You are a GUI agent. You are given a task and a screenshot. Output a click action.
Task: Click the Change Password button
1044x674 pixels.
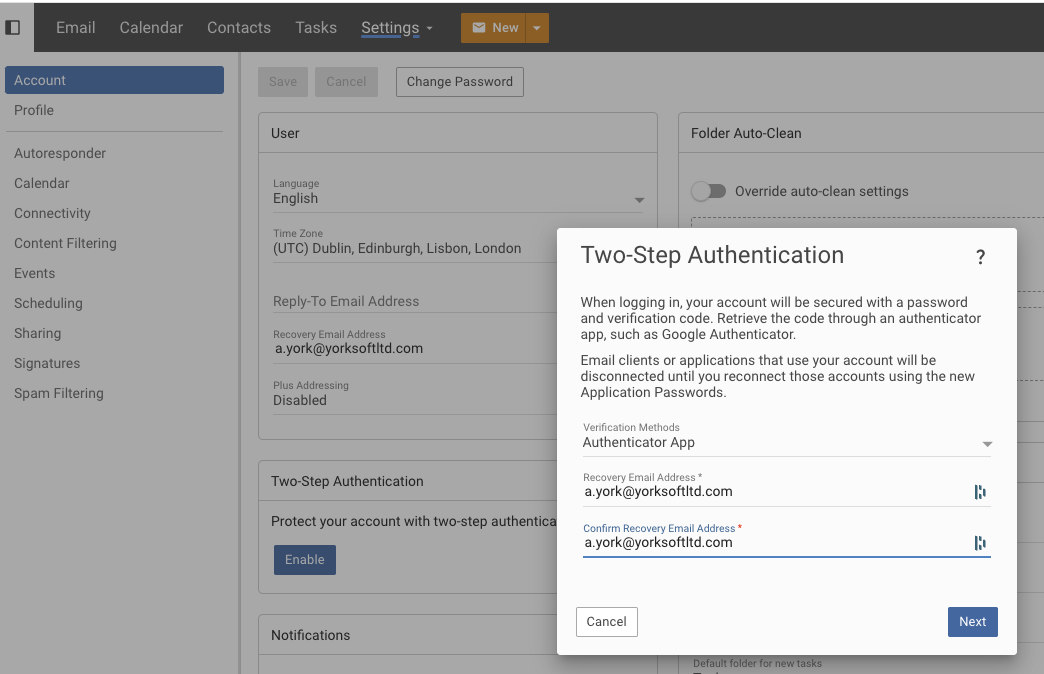(x=459, y=82)
